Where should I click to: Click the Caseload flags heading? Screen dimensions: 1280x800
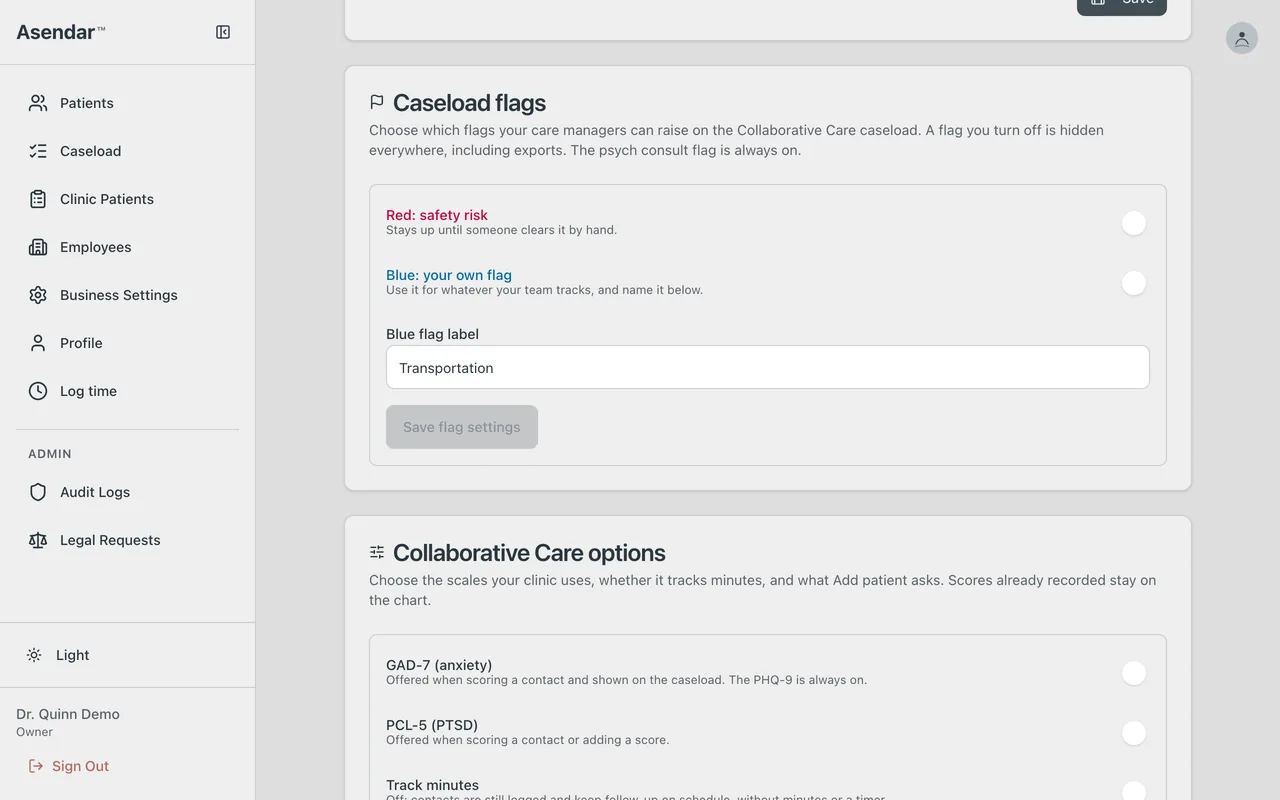click(469, 103)
